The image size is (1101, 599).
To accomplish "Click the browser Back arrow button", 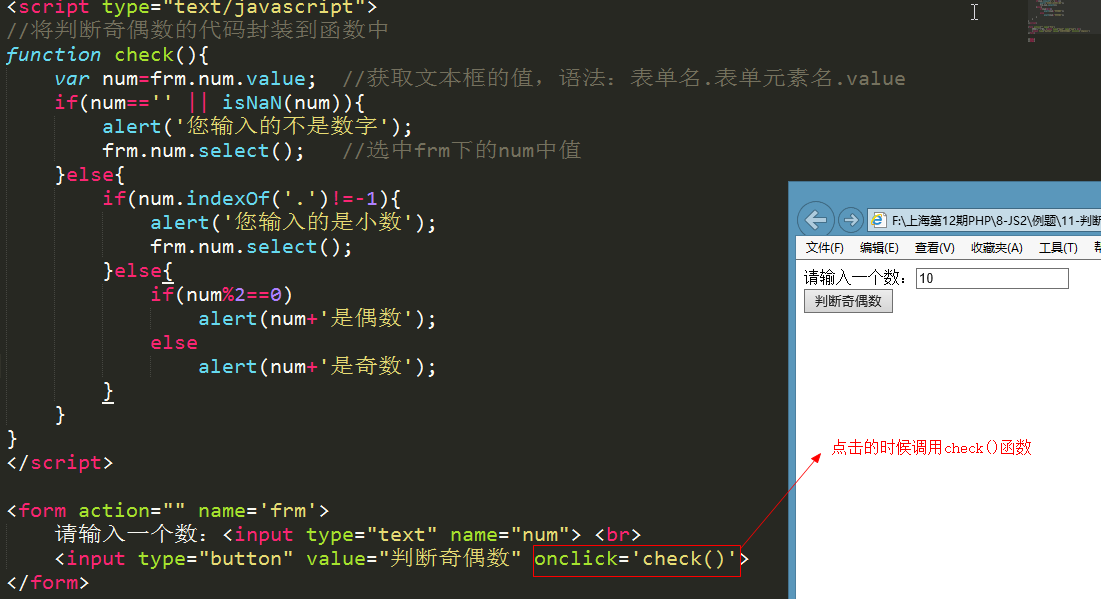I will click(x=816, y=220).
